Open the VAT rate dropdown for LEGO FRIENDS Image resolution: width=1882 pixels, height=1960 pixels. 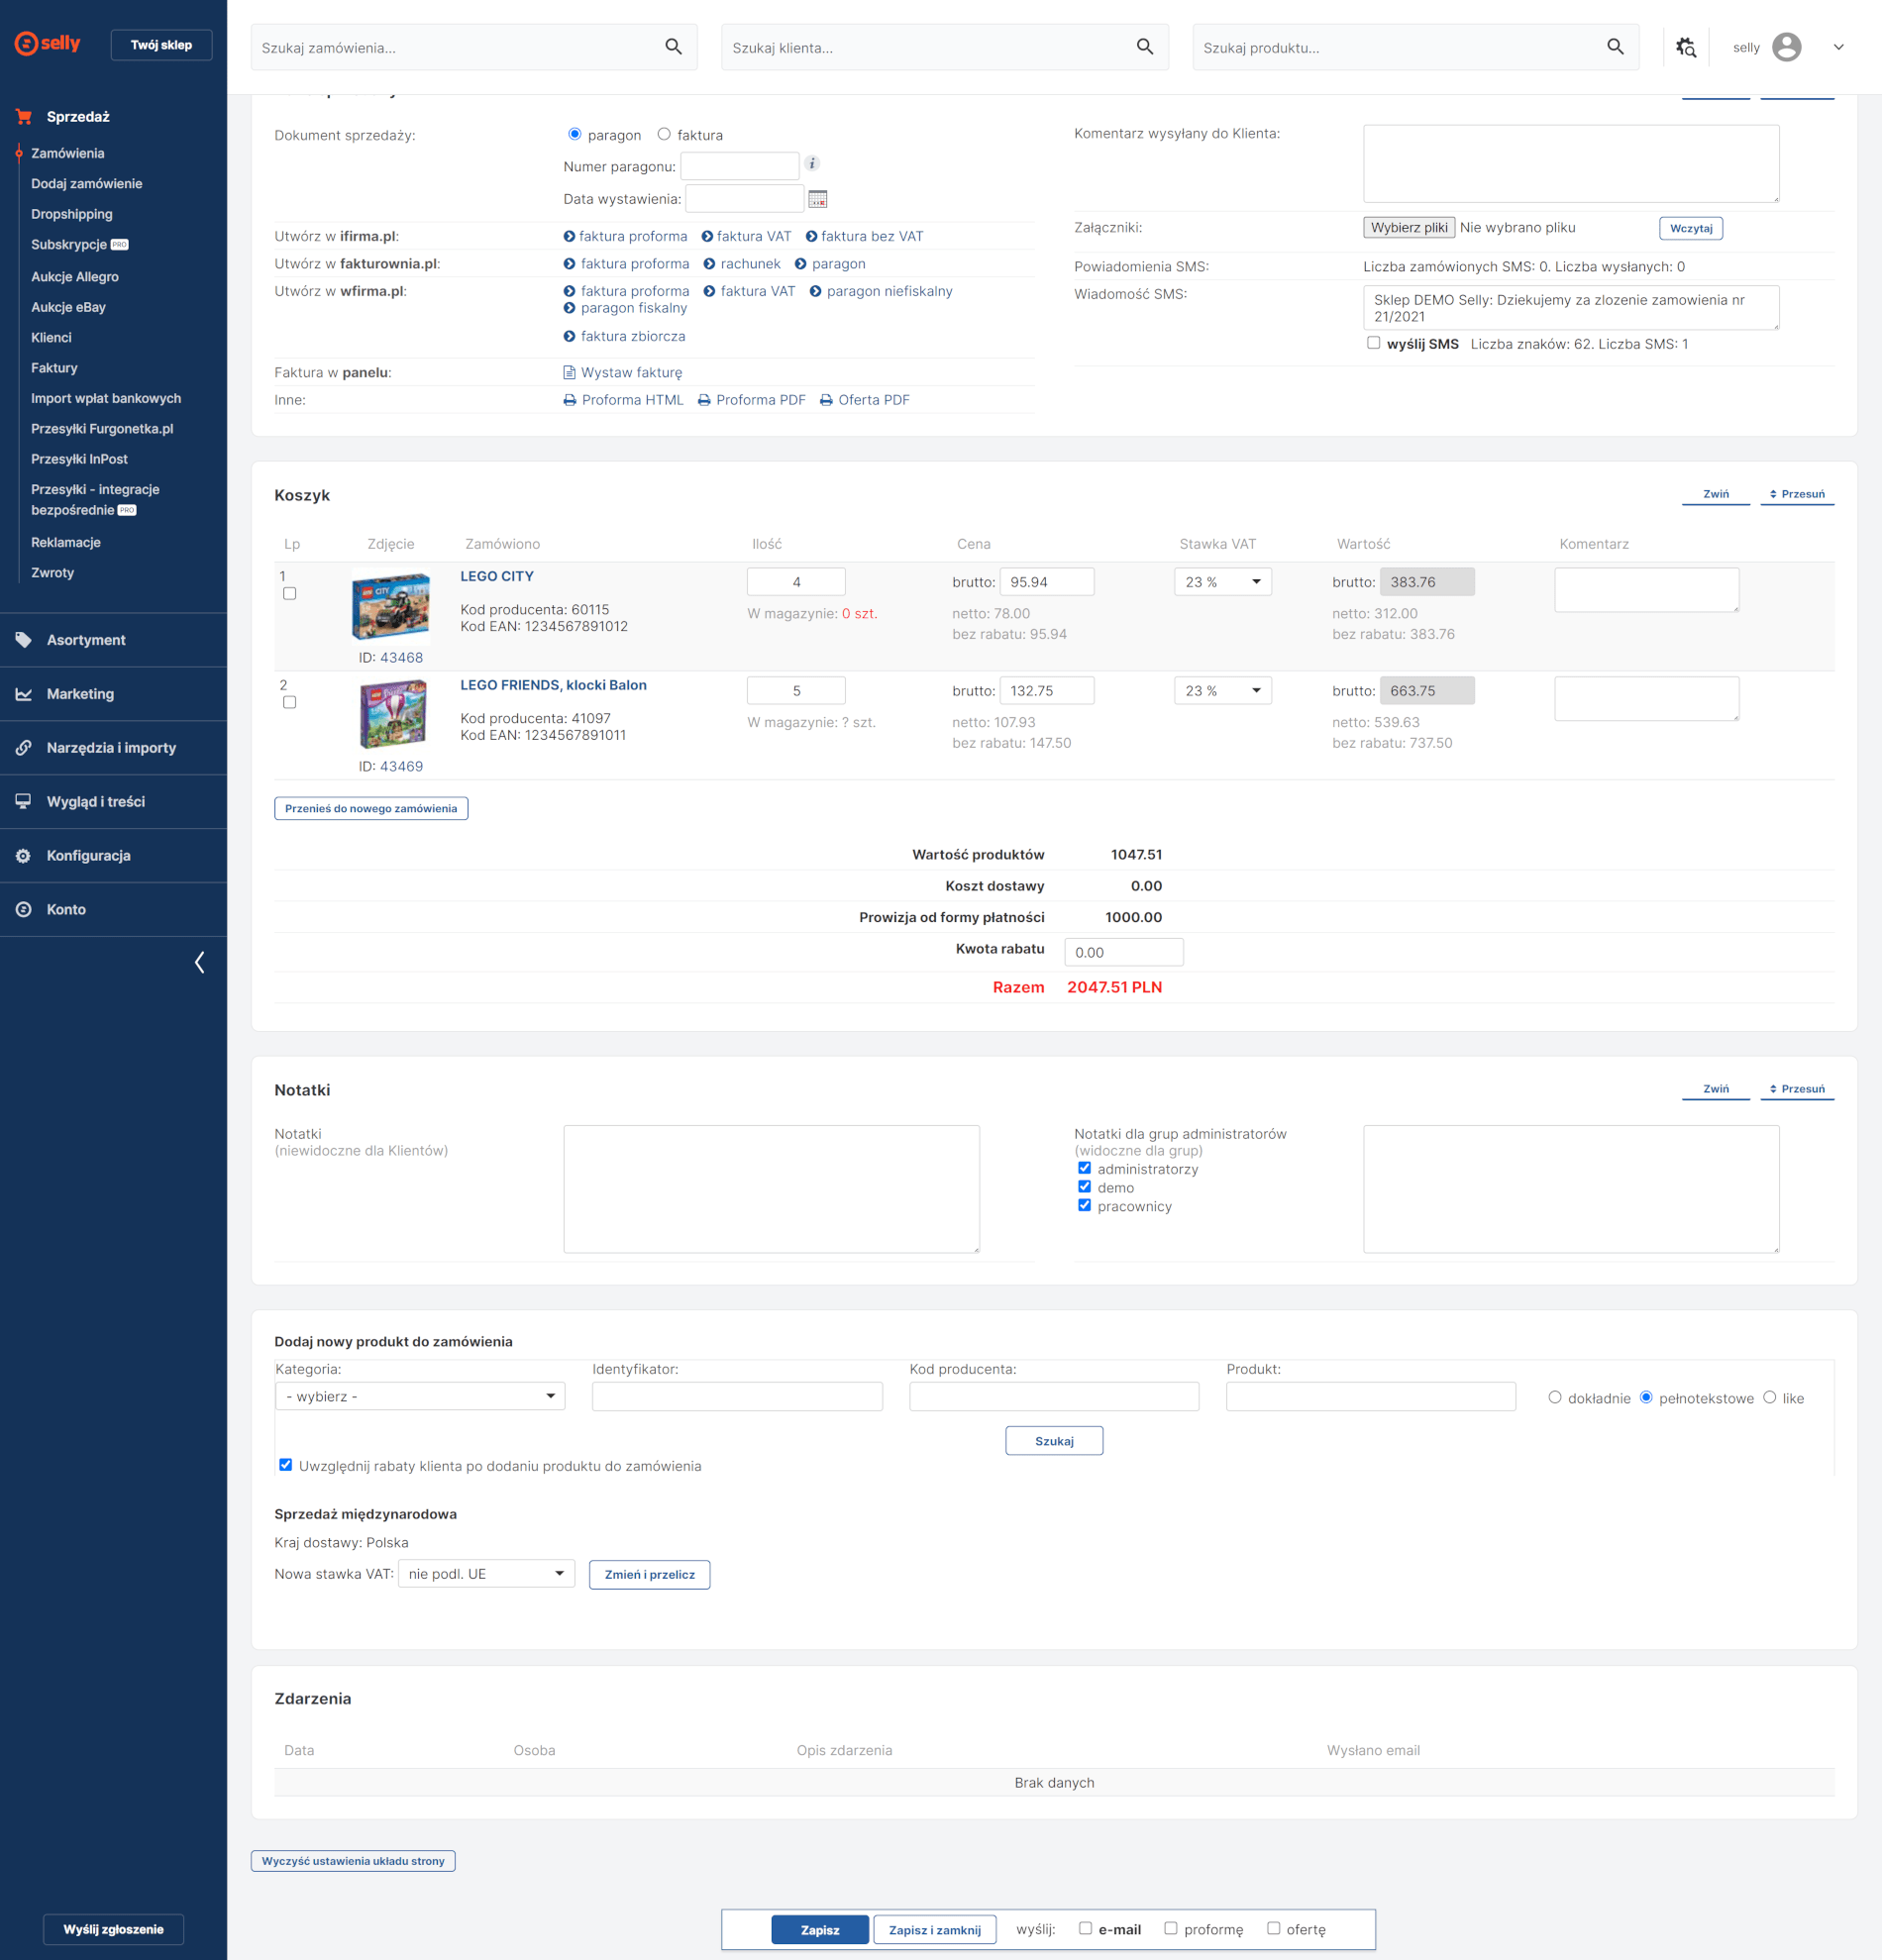(1223, 691)
